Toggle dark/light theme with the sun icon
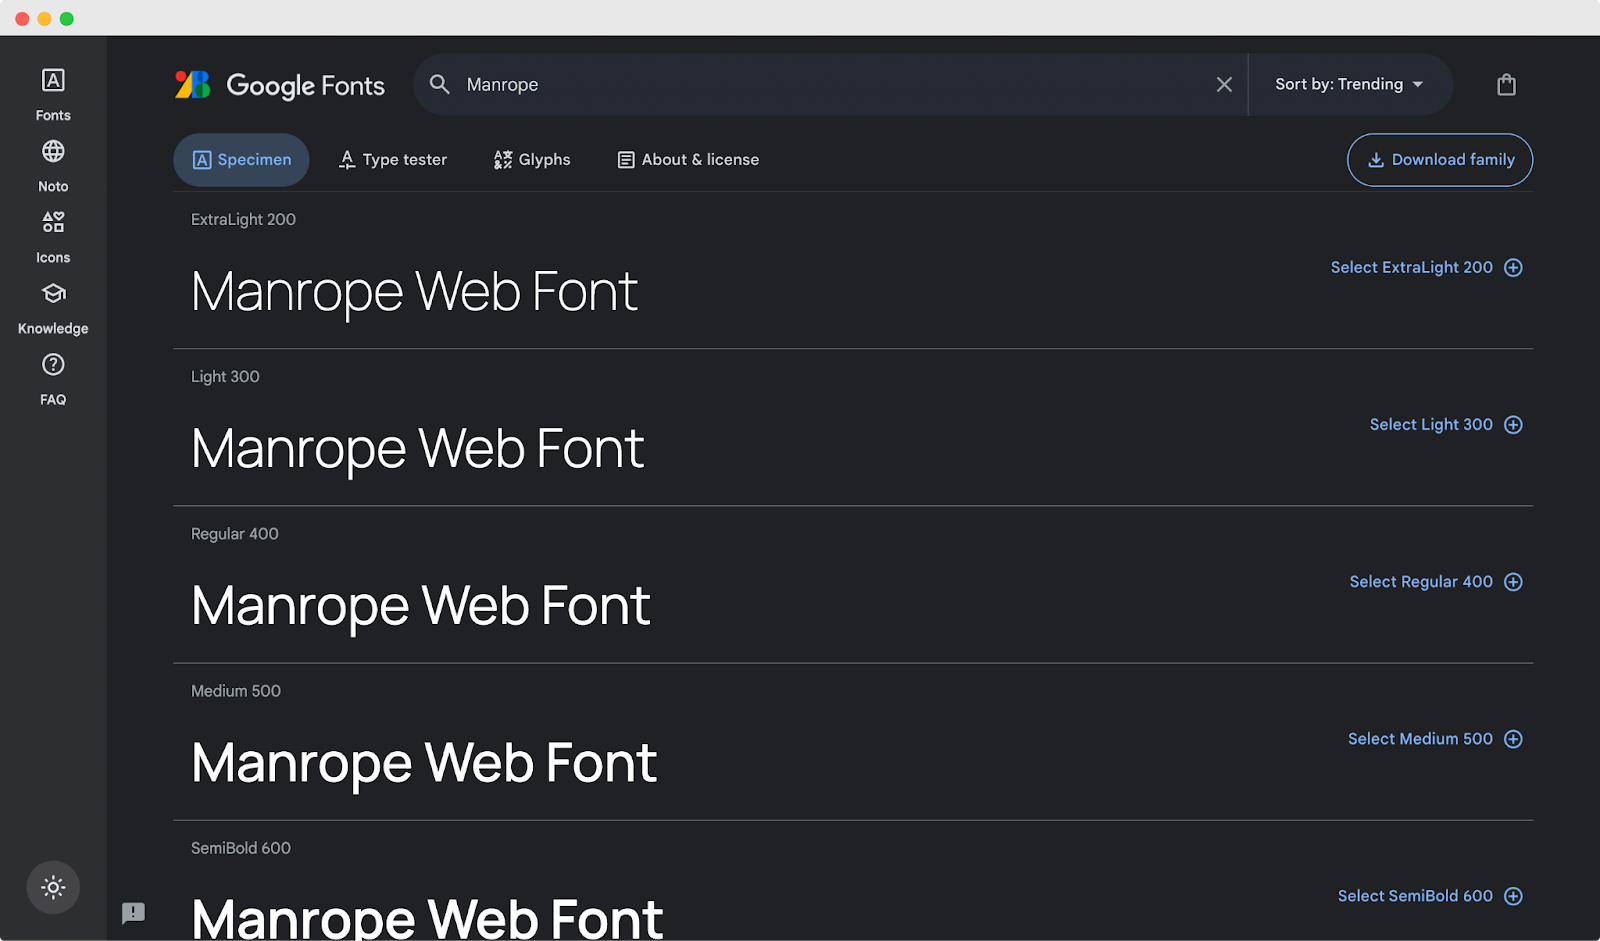 click(52, 887)
